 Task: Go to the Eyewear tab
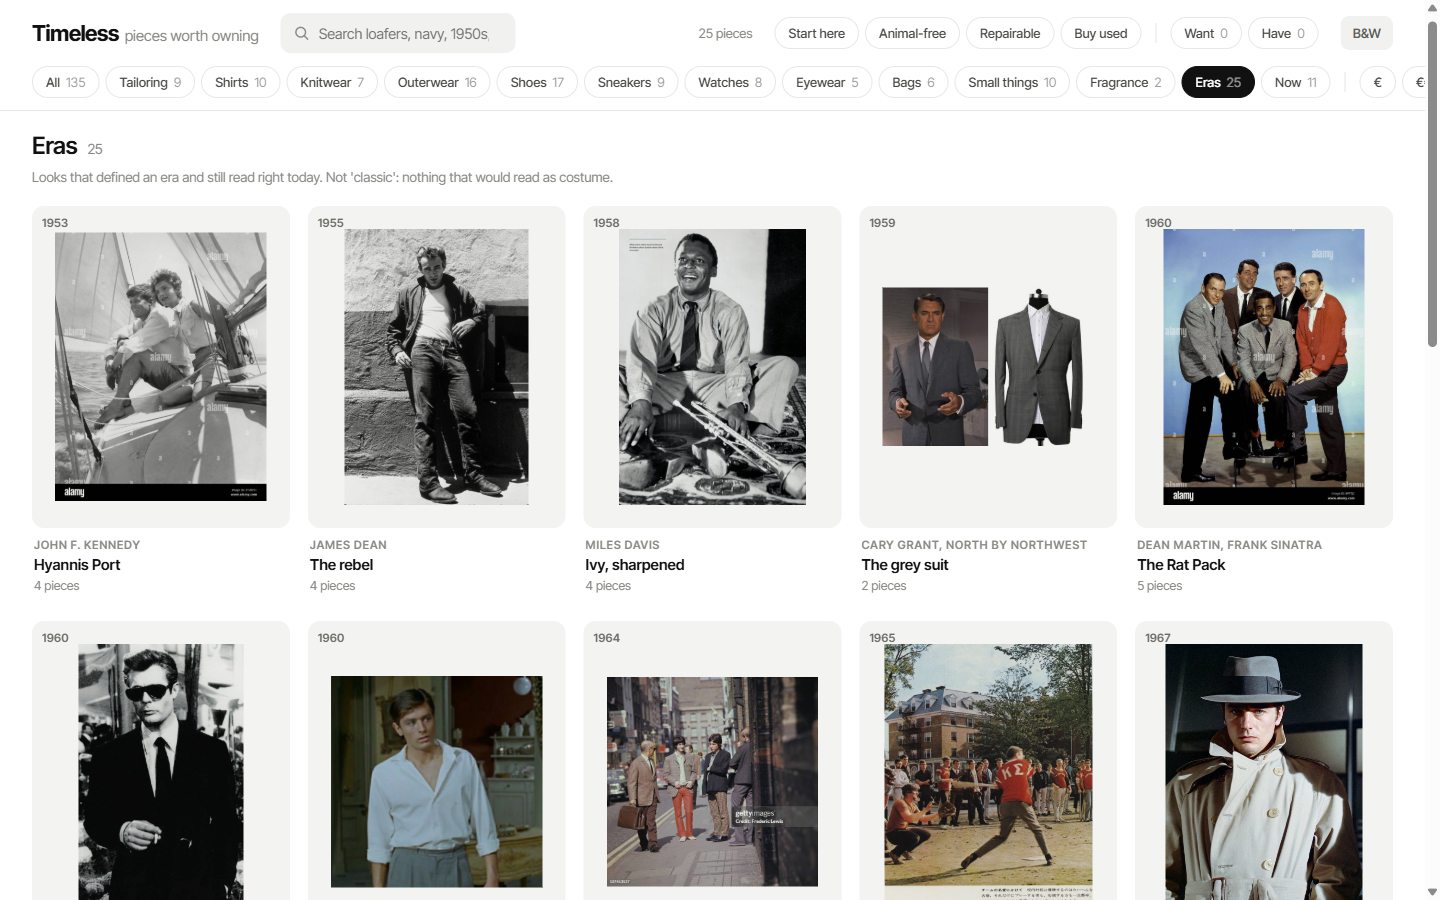827,82
